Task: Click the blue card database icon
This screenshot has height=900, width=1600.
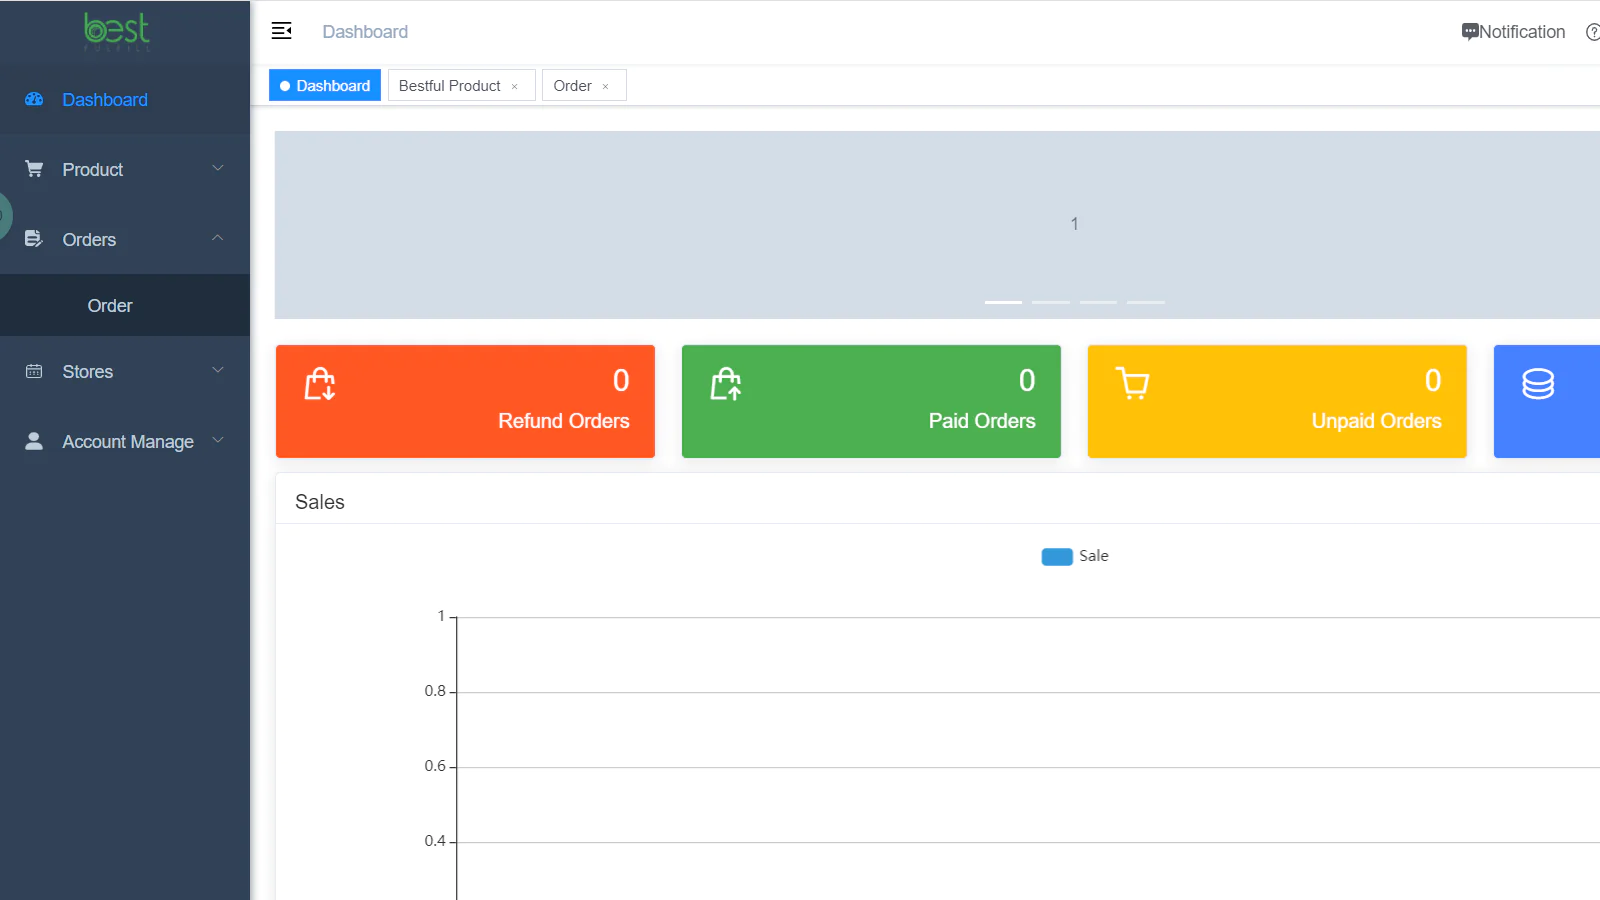Action: click(x=1538, y=384)
